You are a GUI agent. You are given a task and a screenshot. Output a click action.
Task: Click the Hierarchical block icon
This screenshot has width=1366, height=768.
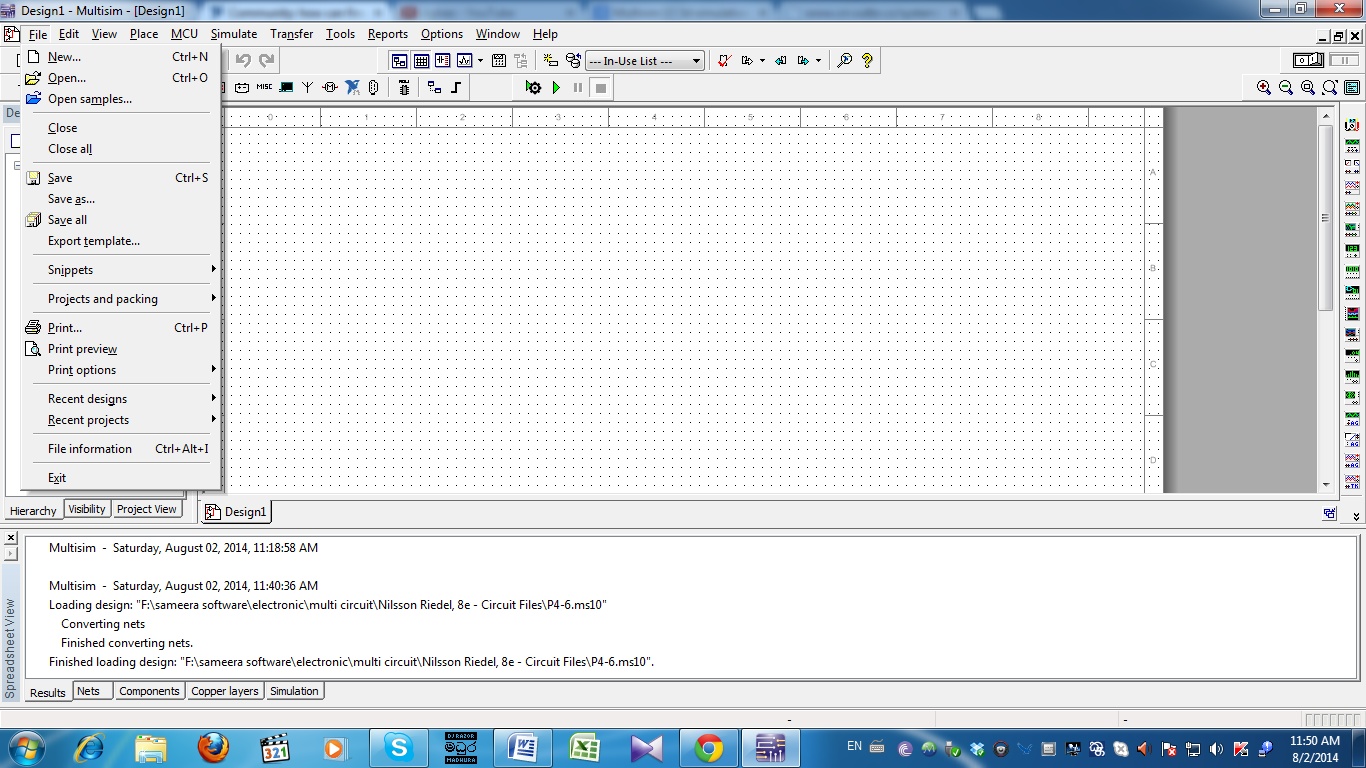point(434,87)
